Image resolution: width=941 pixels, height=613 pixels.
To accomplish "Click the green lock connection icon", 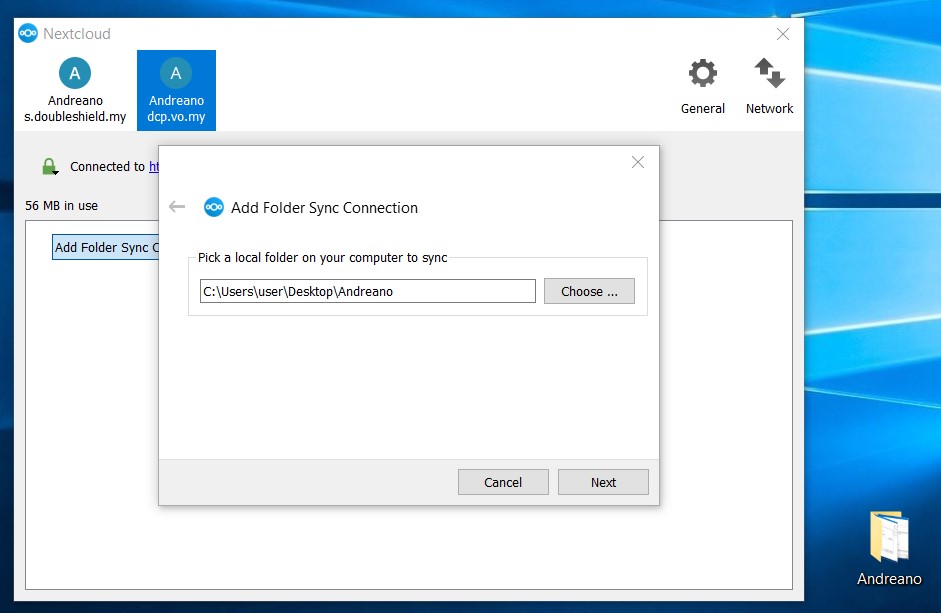I will click(x=49, y=167).
